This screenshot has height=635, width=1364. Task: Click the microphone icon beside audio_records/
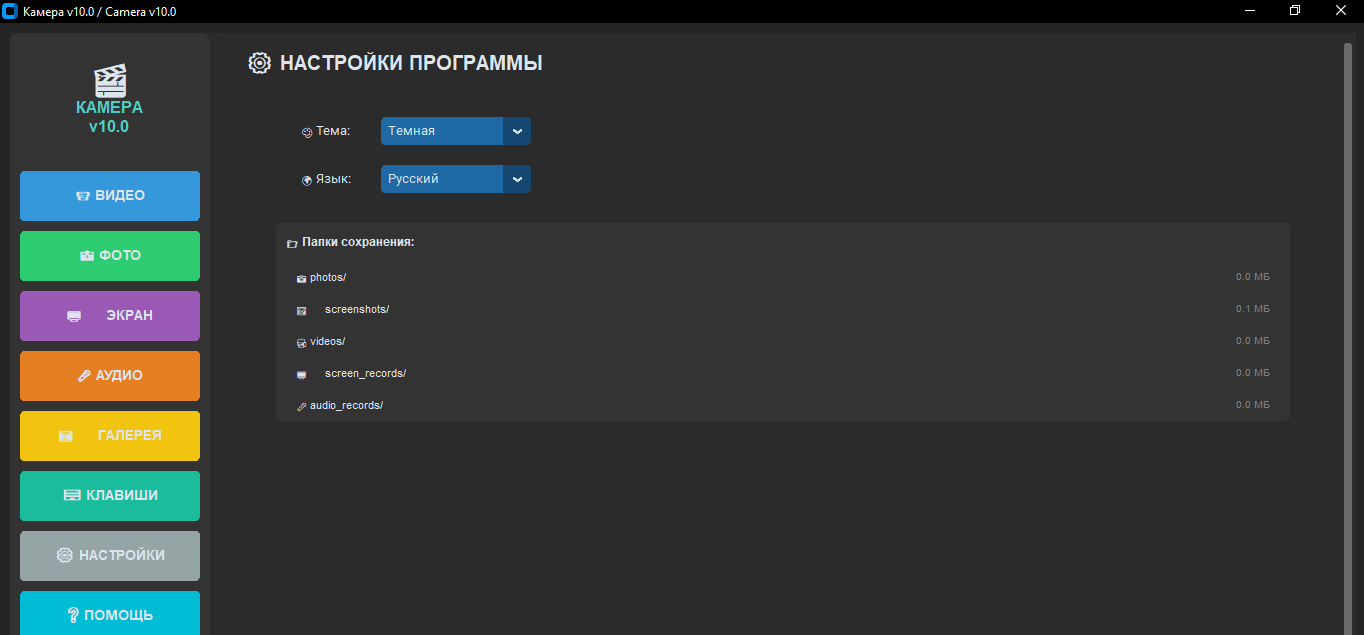301,407
